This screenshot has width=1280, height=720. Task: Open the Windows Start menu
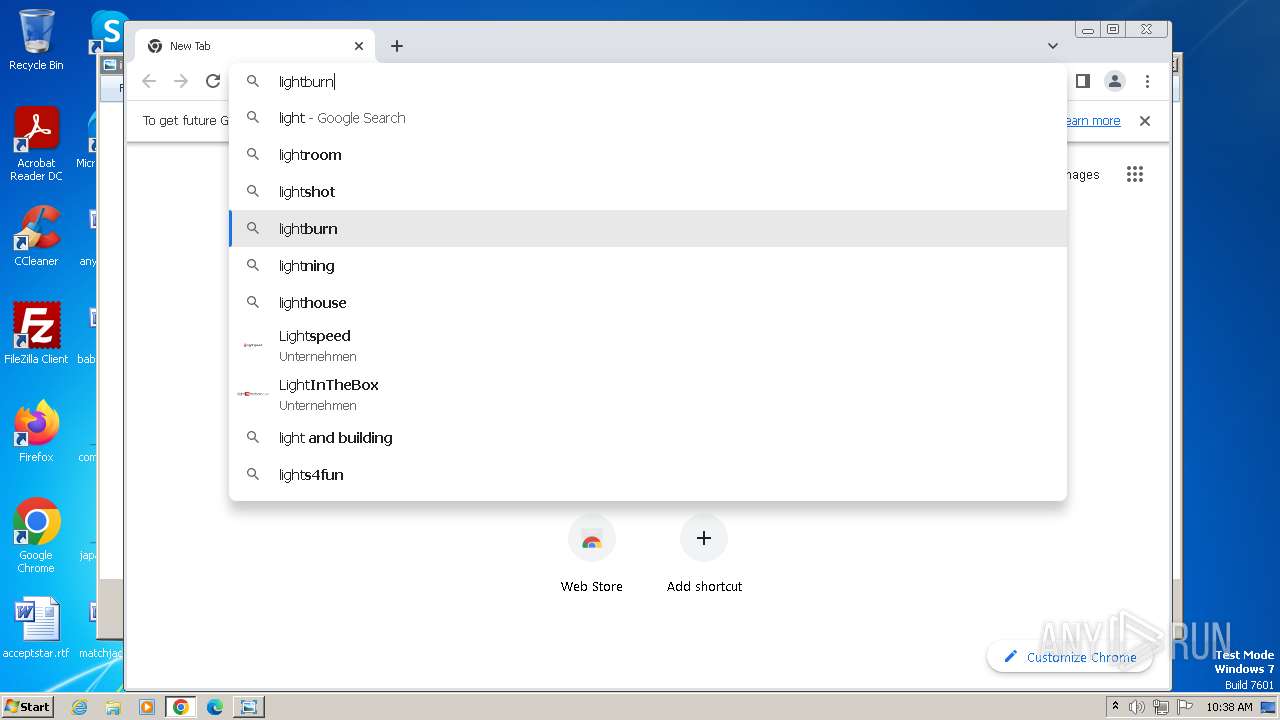coord(27,706)
